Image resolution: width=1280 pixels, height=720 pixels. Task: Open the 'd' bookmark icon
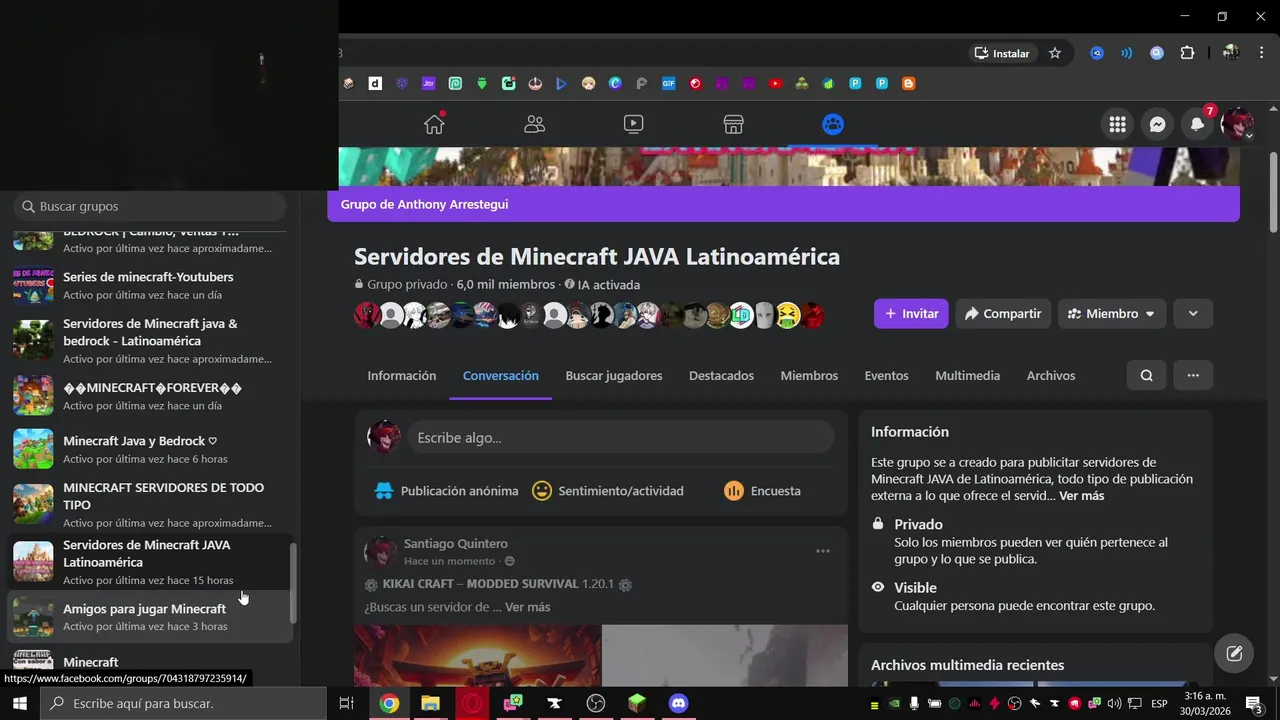pos(375,84)
